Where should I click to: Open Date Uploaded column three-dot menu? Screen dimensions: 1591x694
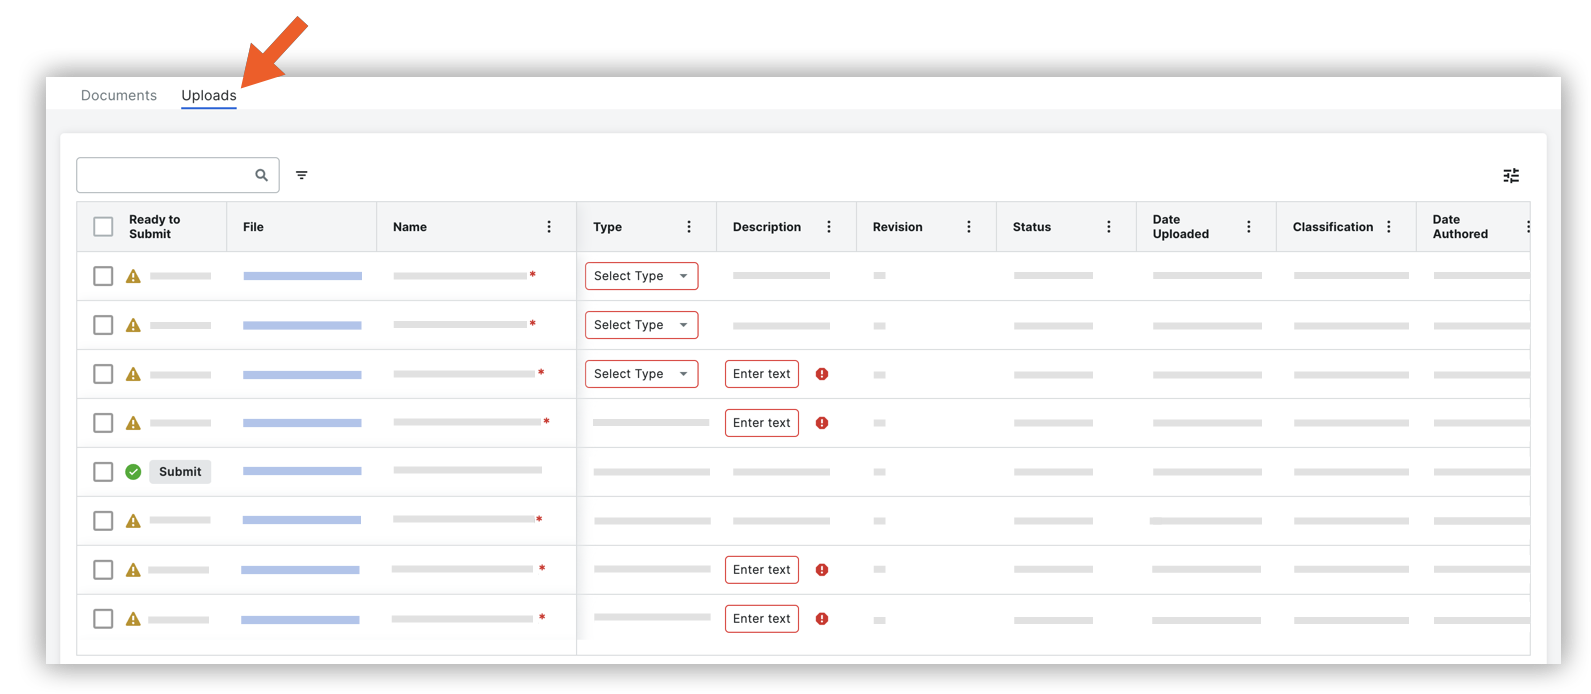click(1249, 227)
